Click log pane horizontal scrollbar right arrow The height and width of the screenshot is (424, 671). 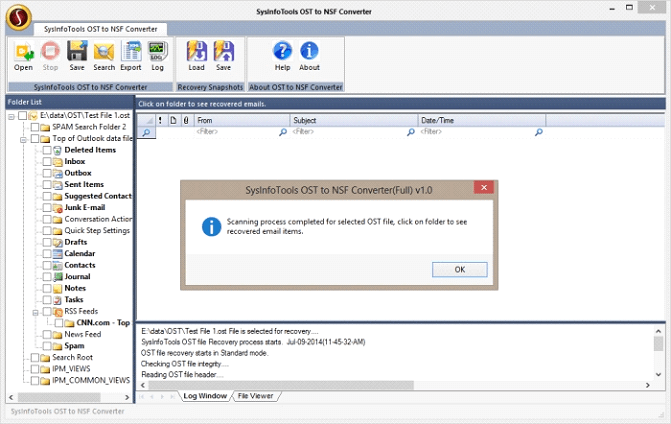648,385
